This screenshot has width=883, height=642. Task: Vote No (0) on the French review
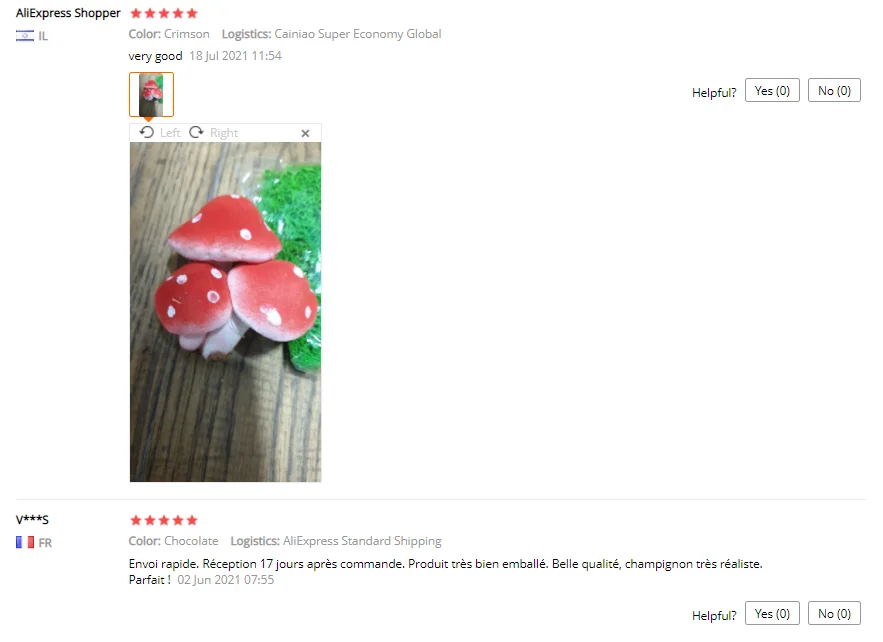point(834,613)
